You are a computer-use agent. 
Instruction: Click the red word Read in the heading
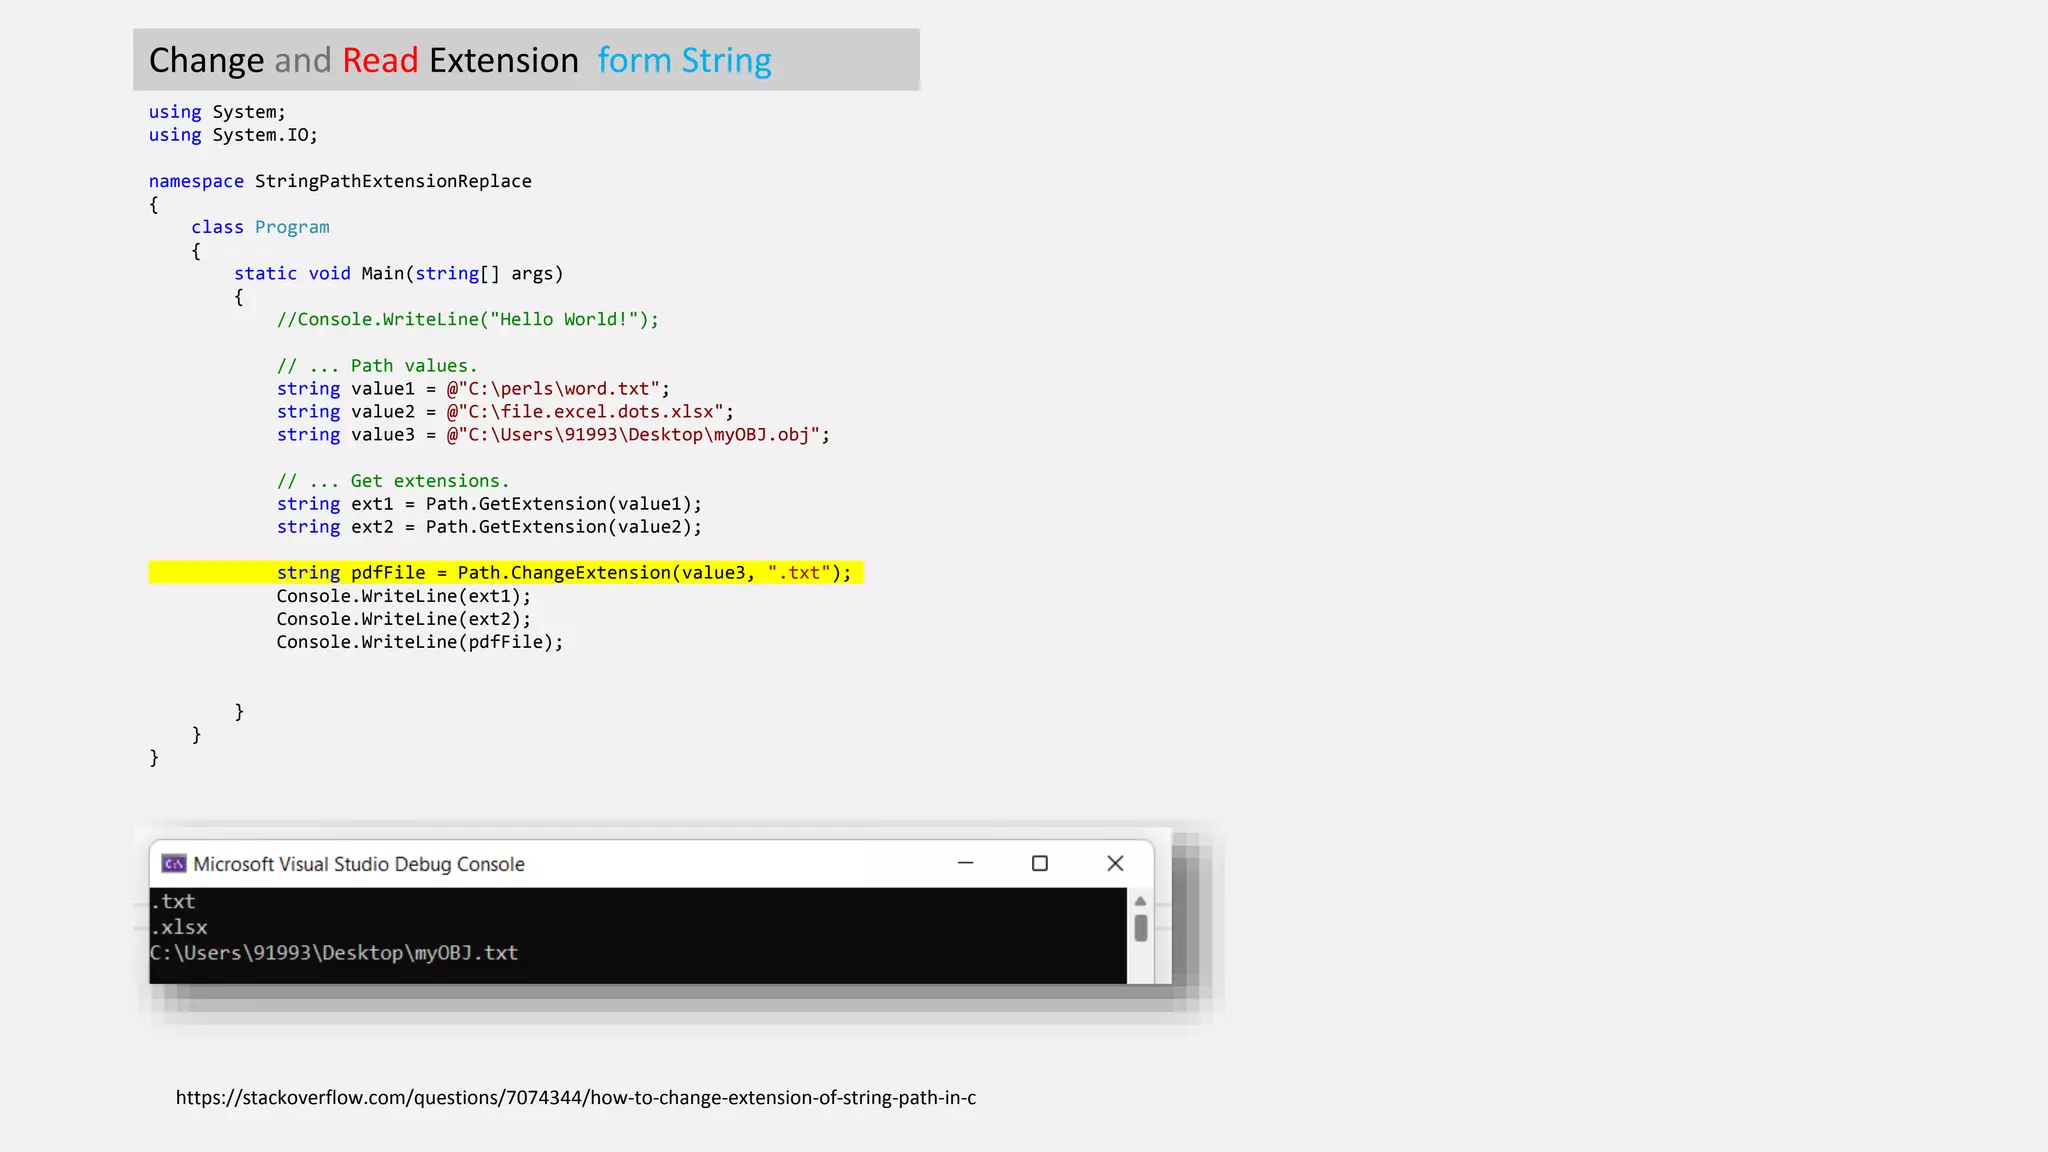380,61
